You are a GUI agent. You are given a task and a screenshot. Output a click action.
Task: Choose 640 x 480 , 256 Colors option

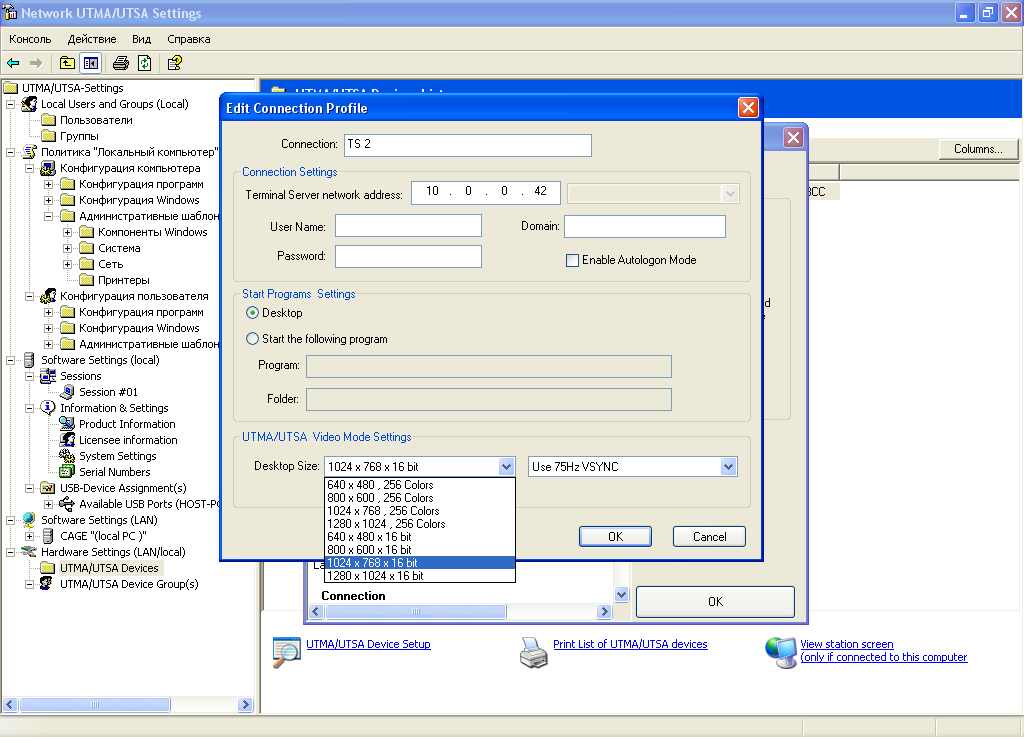pos(420,485)
